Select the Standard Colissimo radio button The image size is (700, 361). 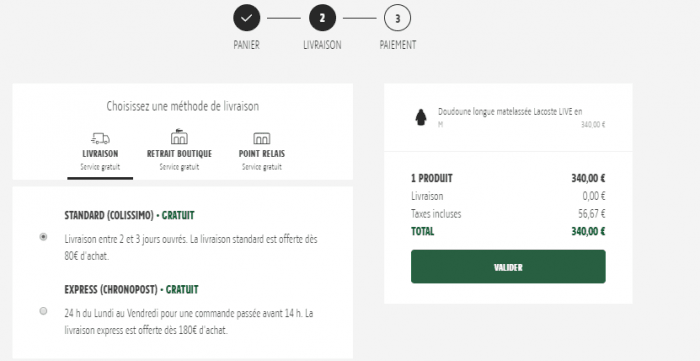[x=43, y=237]
